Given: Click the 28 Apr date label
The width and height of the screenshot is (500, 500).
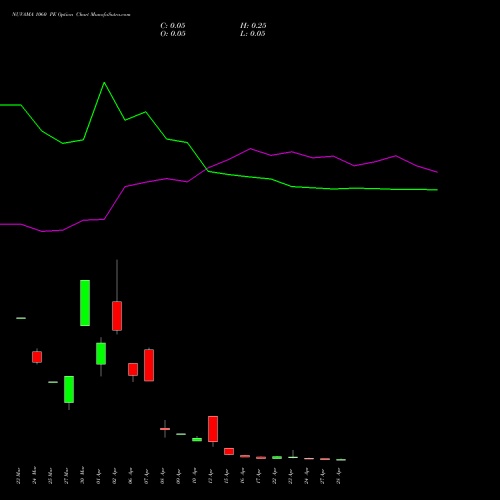Looking at the screenshot, I should click(x=338, y=475).
